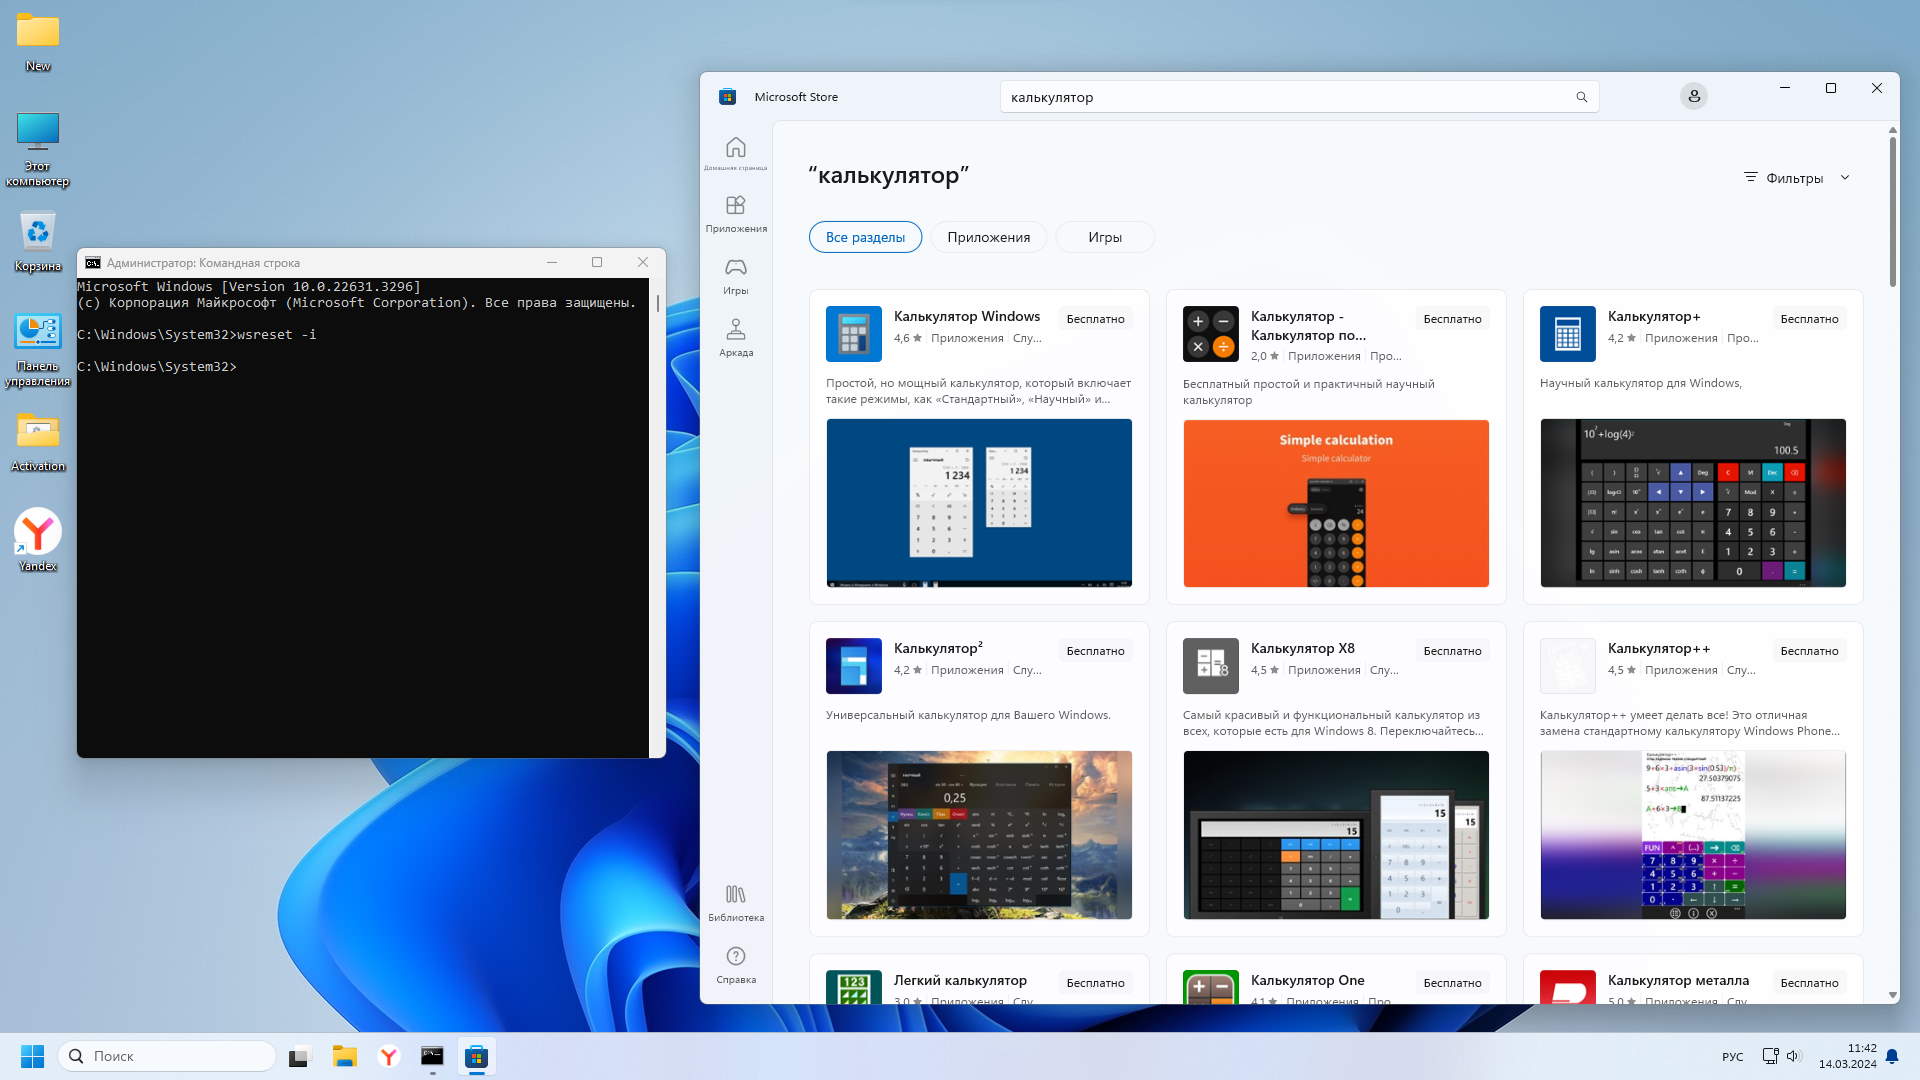Click the Store results vertical scrollbar
The width and height of the screenshot is (1920, 1080).
pos(1892,212)
